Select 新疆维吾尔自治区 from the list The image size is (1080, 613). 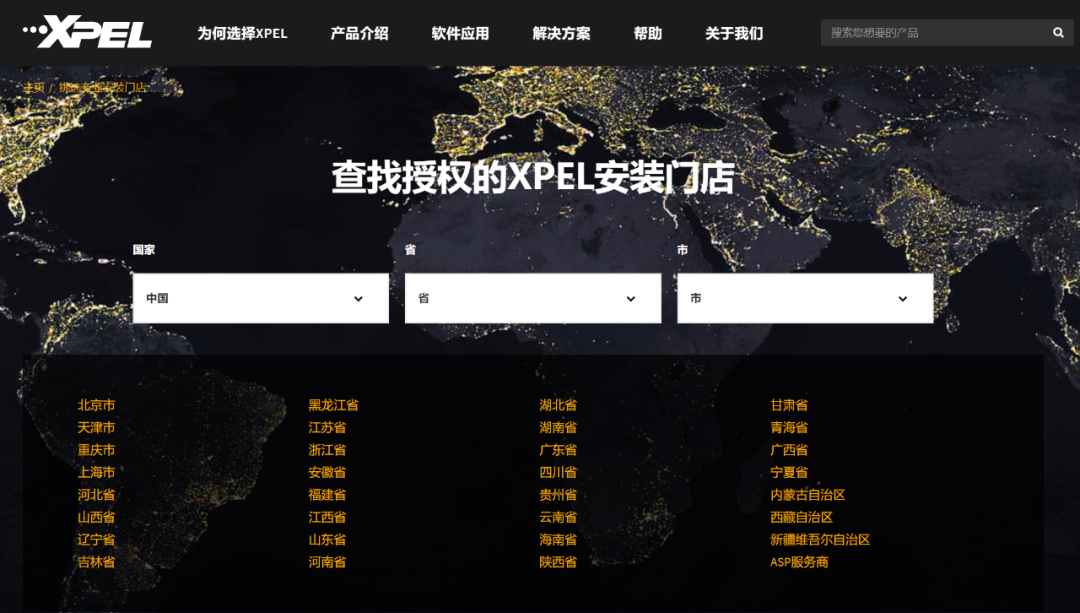(820, 539)
